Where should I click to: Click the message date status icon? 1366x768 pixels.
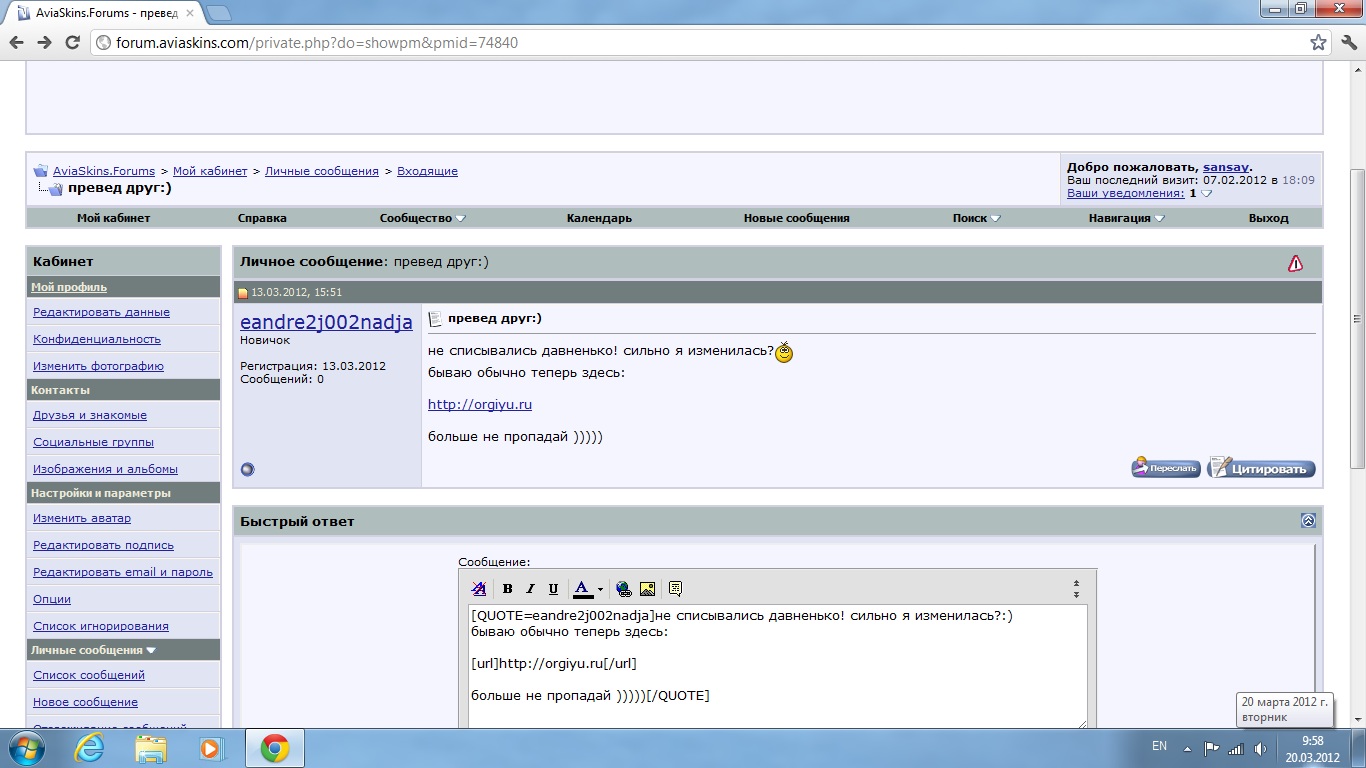(x=243, y=293)
